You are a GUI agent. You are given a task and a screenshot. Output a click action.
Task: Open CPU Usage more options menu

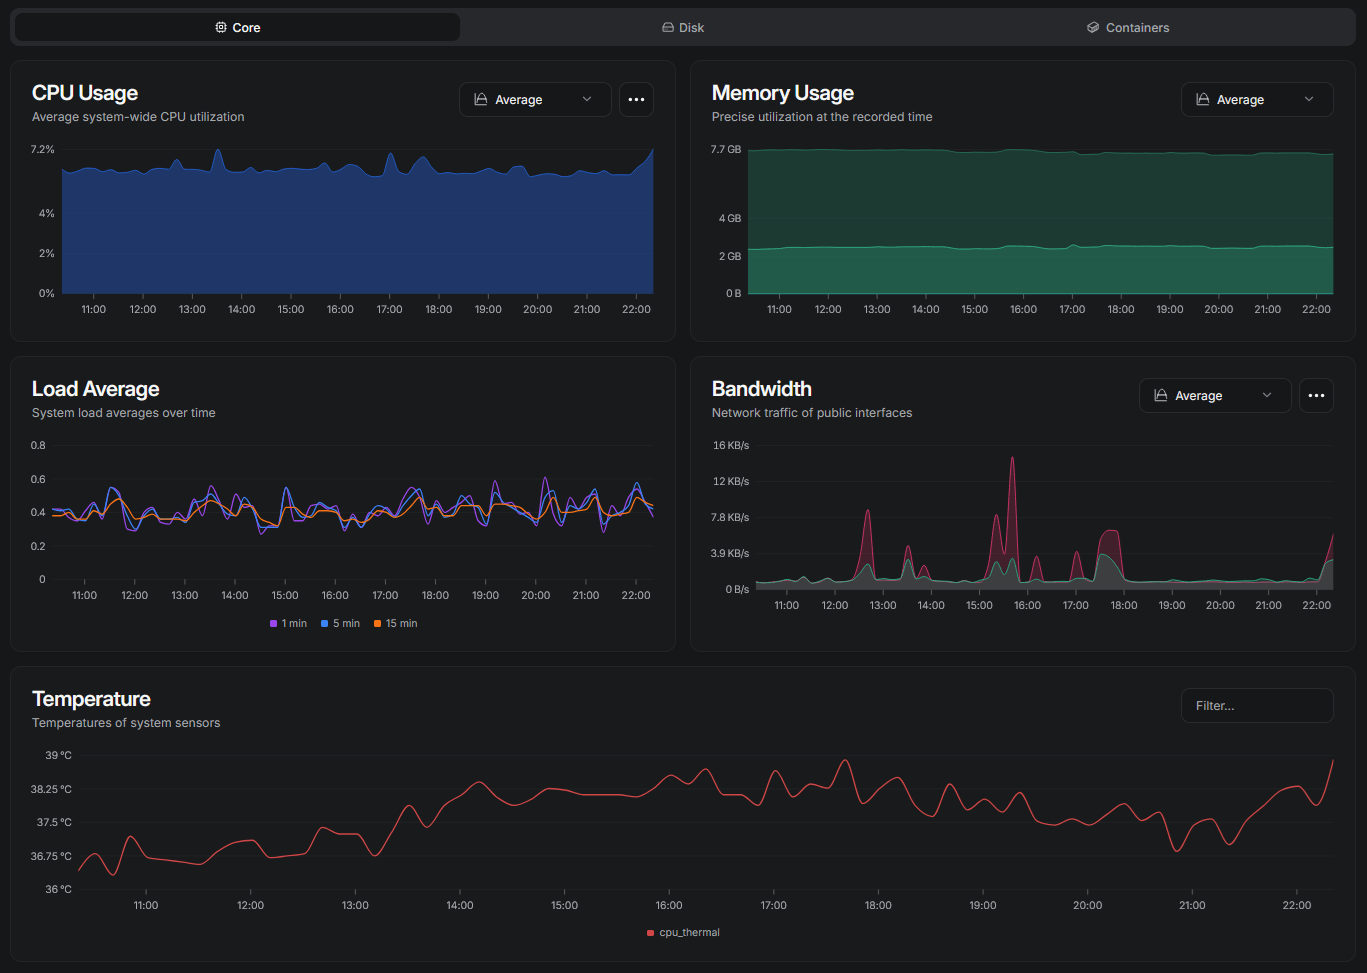click(x=636, y=99)
